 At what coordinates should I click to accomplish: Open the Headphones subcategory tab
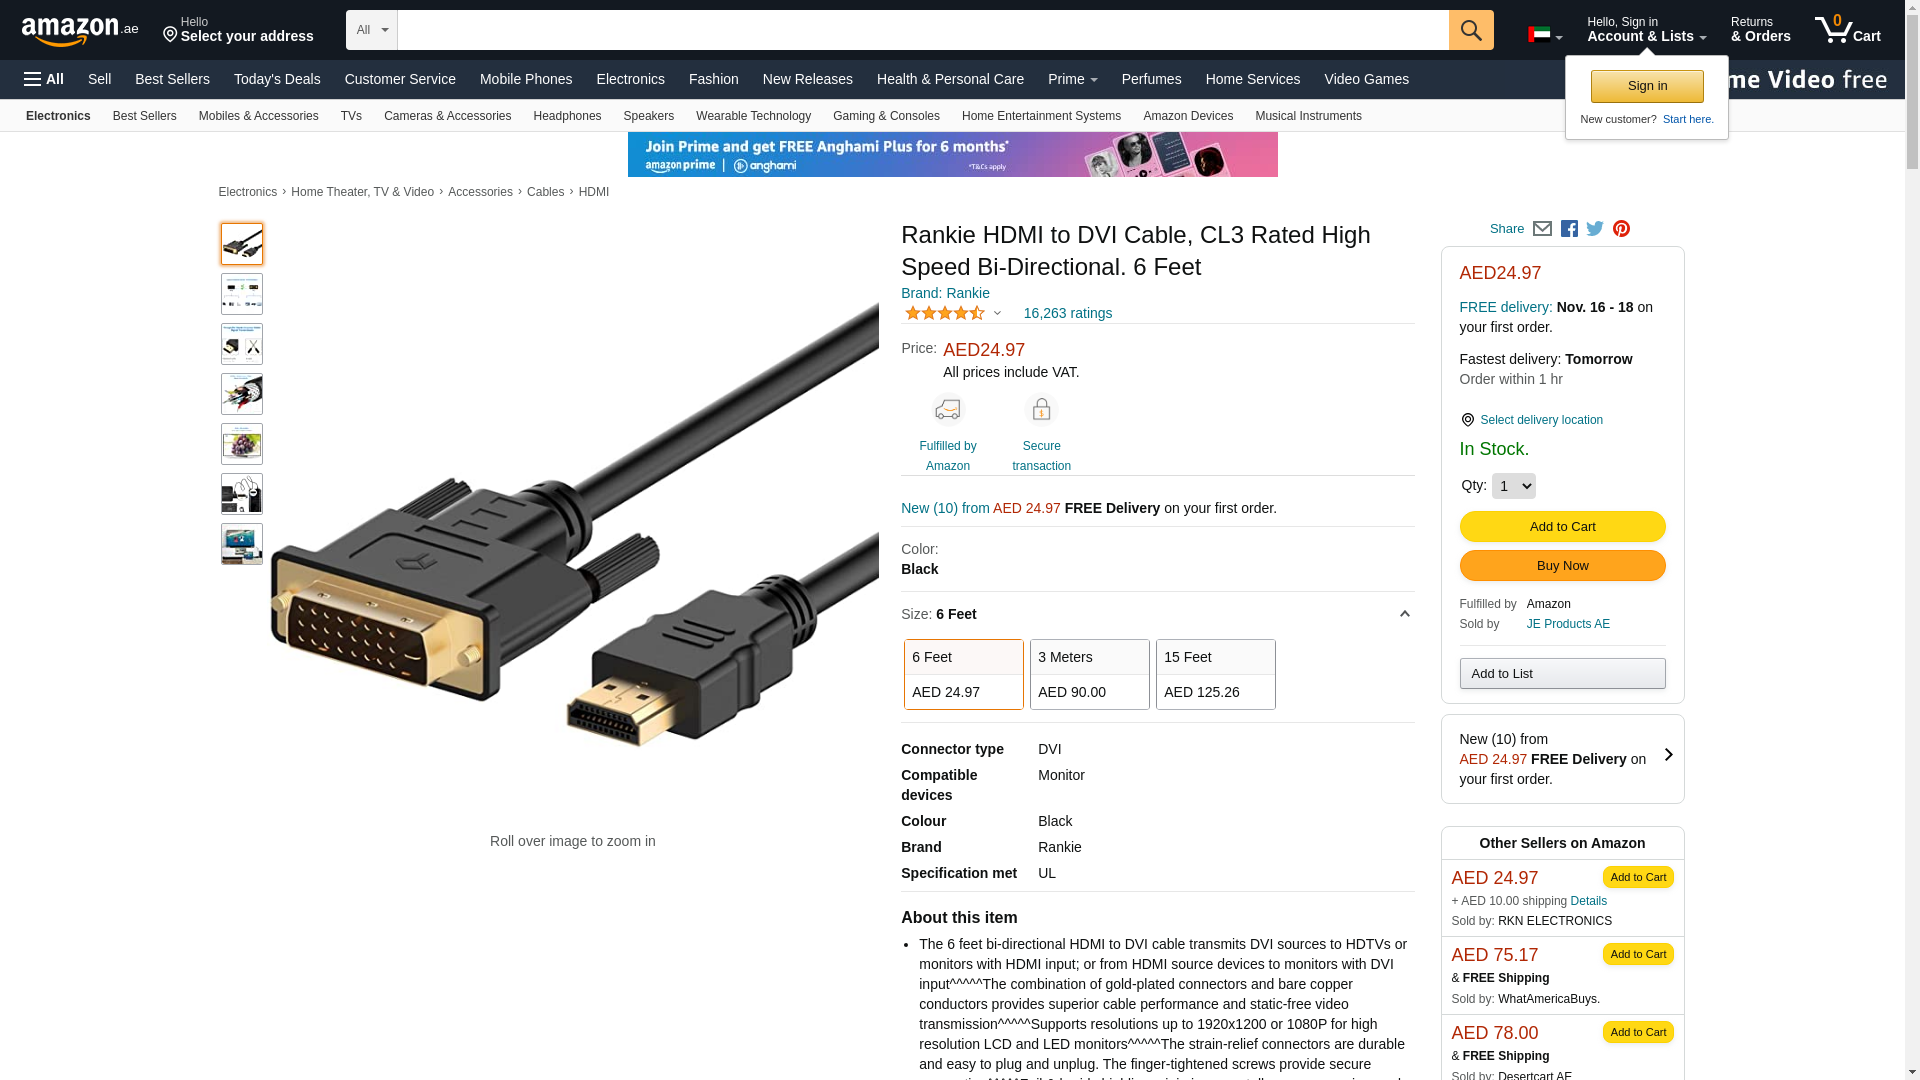[567, 116]
